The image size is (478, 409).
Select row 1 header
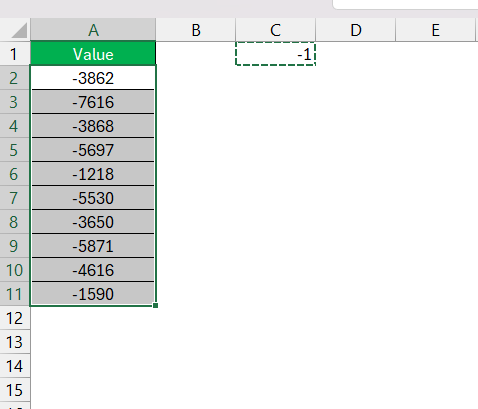click(x=15, y=54)
